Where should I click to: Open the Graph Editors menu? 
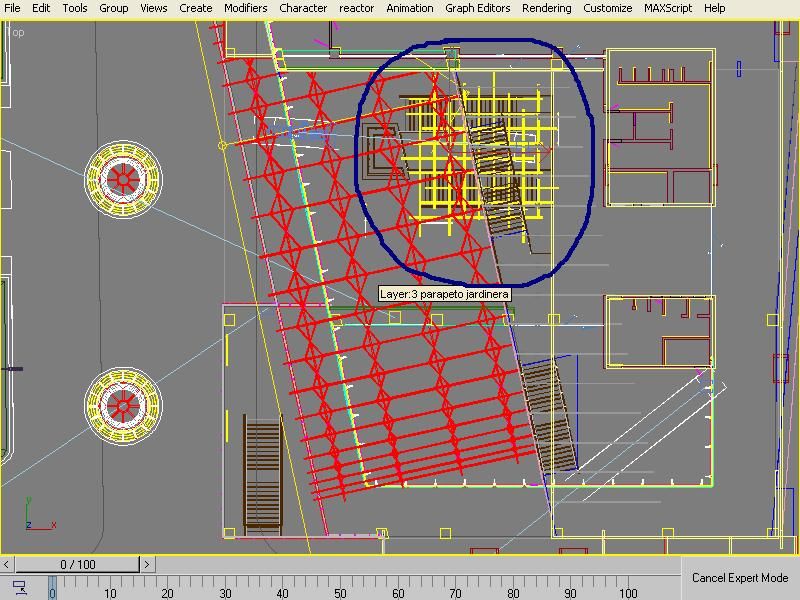[478, 8]
